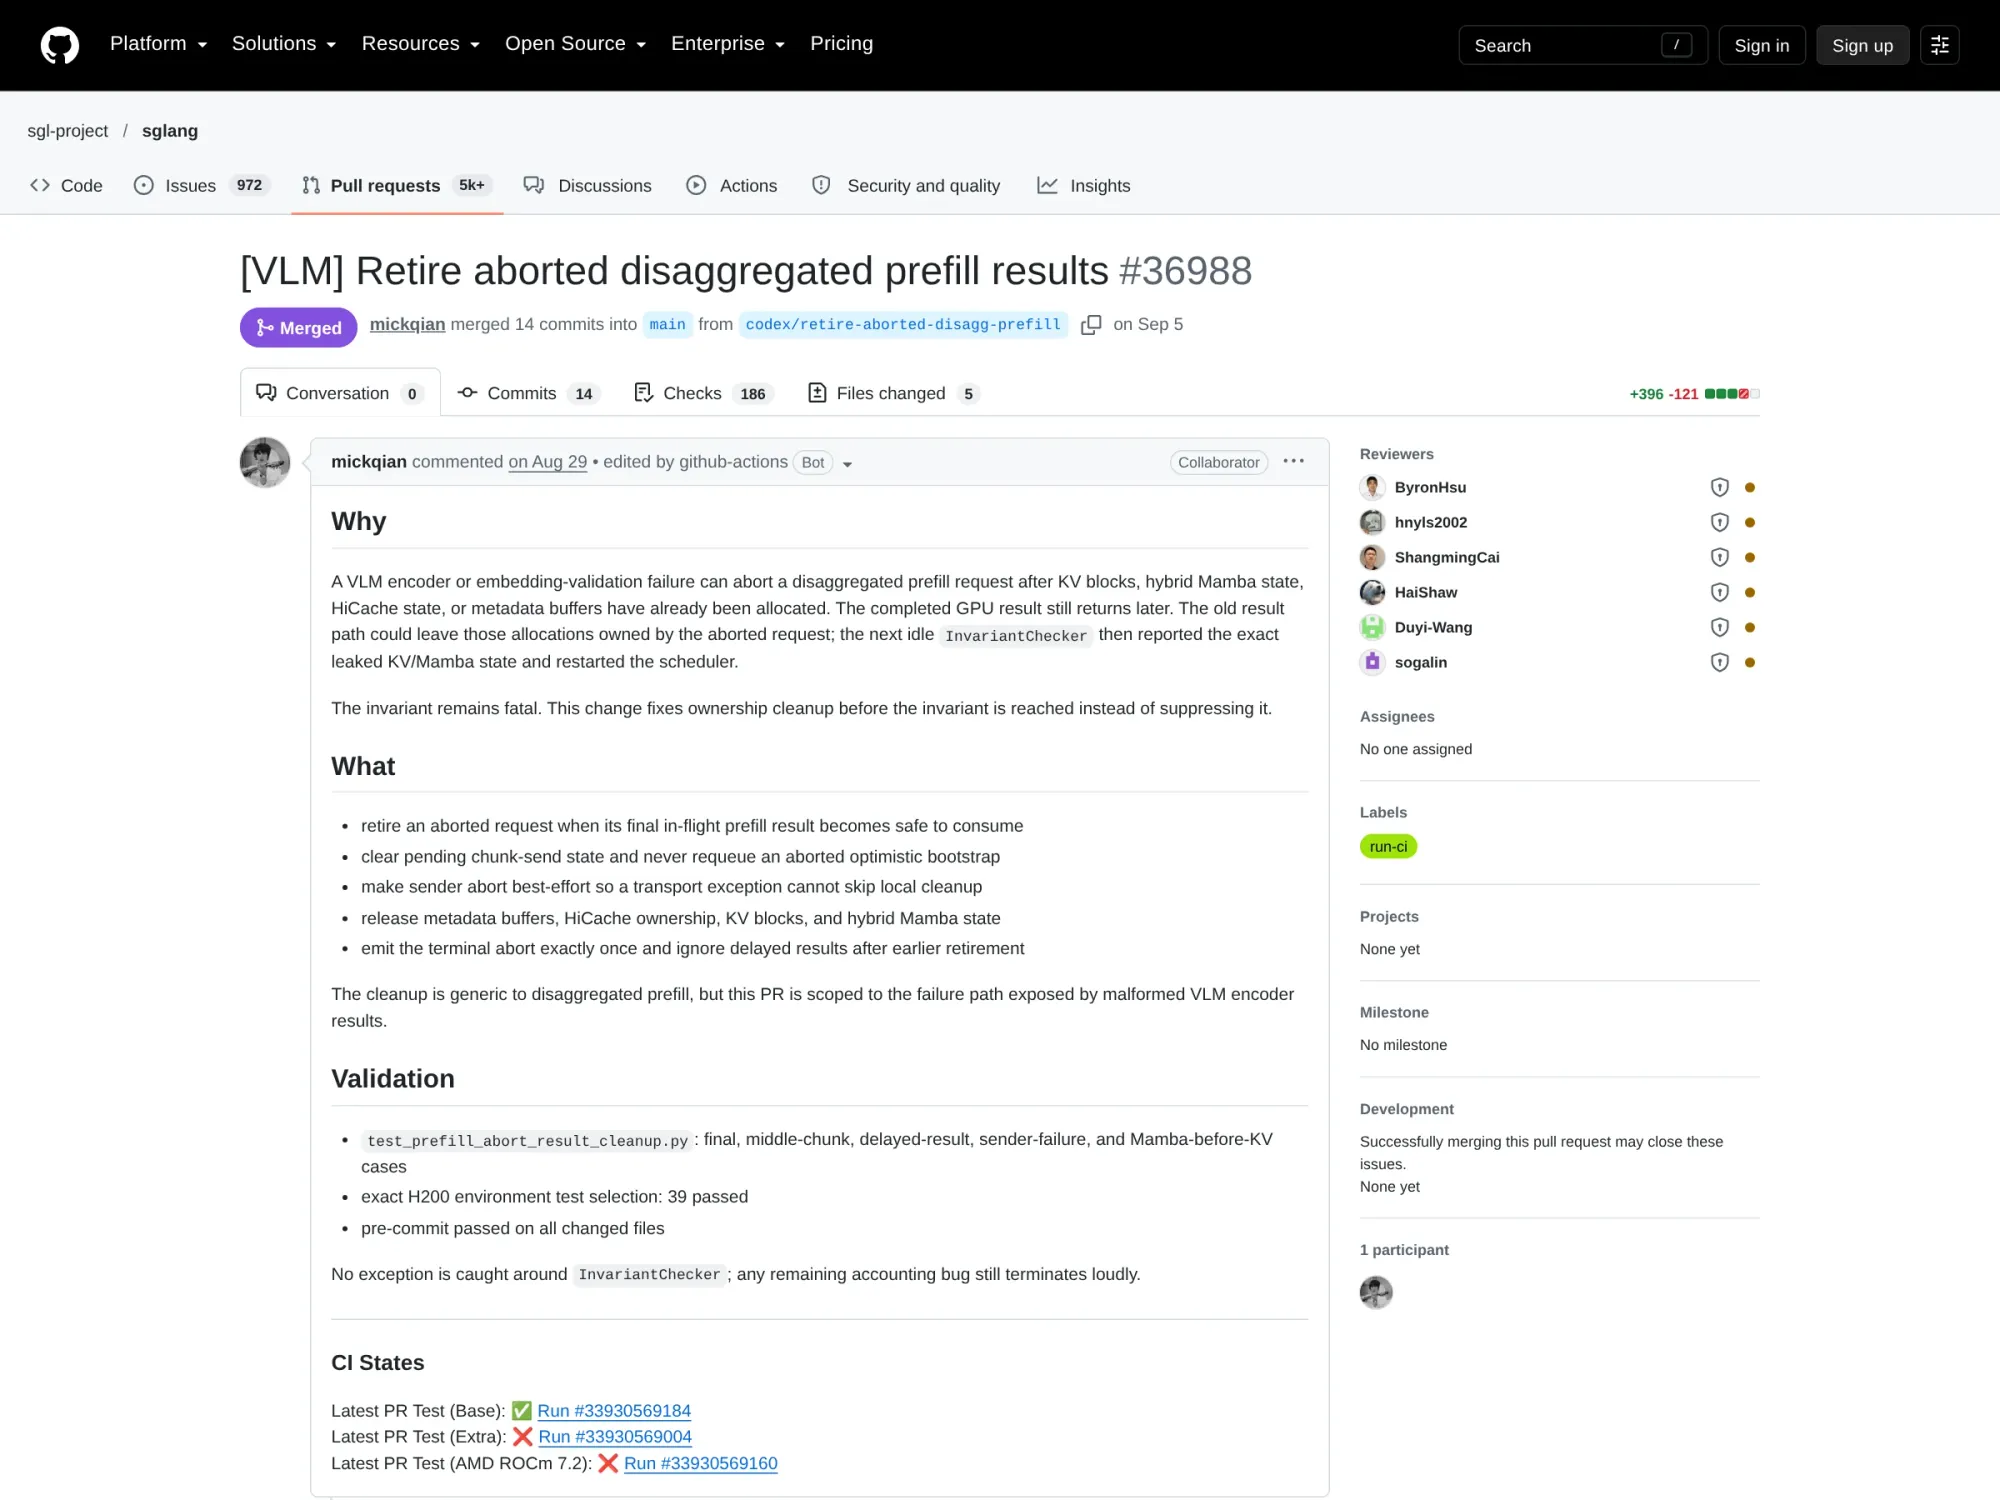Screen dimensions: 2000x1500
Task: Open the comment options ellipsis menu
Action: click(x=1293, y=461)
